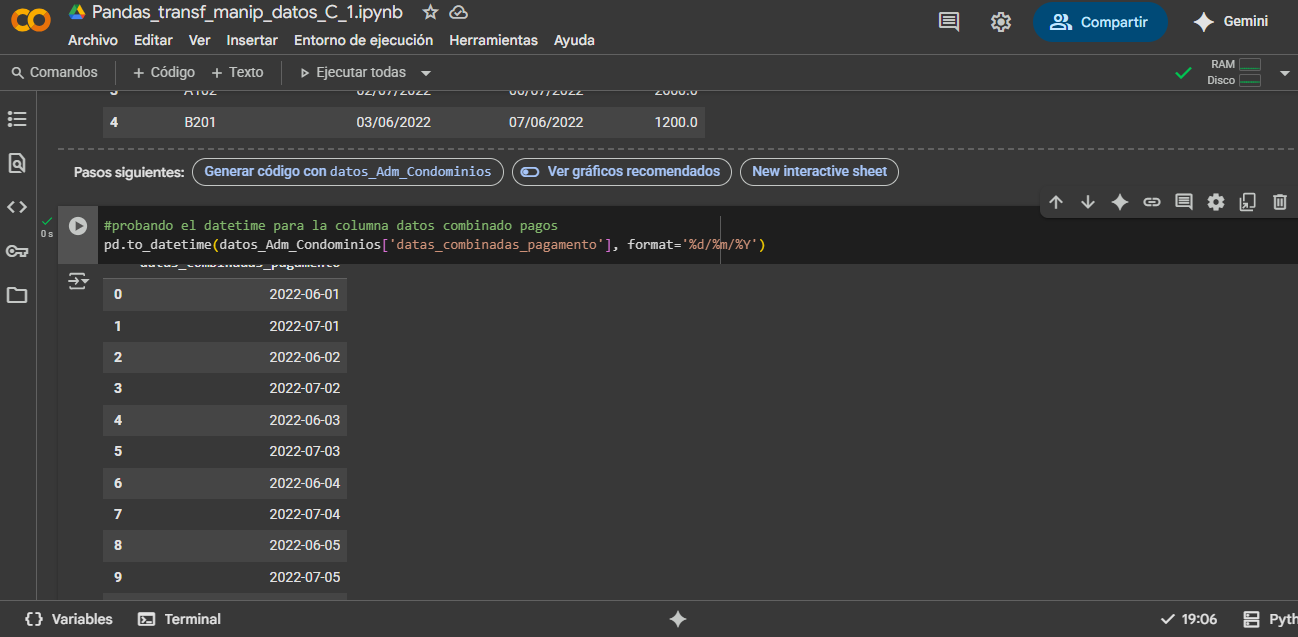Open the Ver menu
1298x637 pixels.
[200, 40]
